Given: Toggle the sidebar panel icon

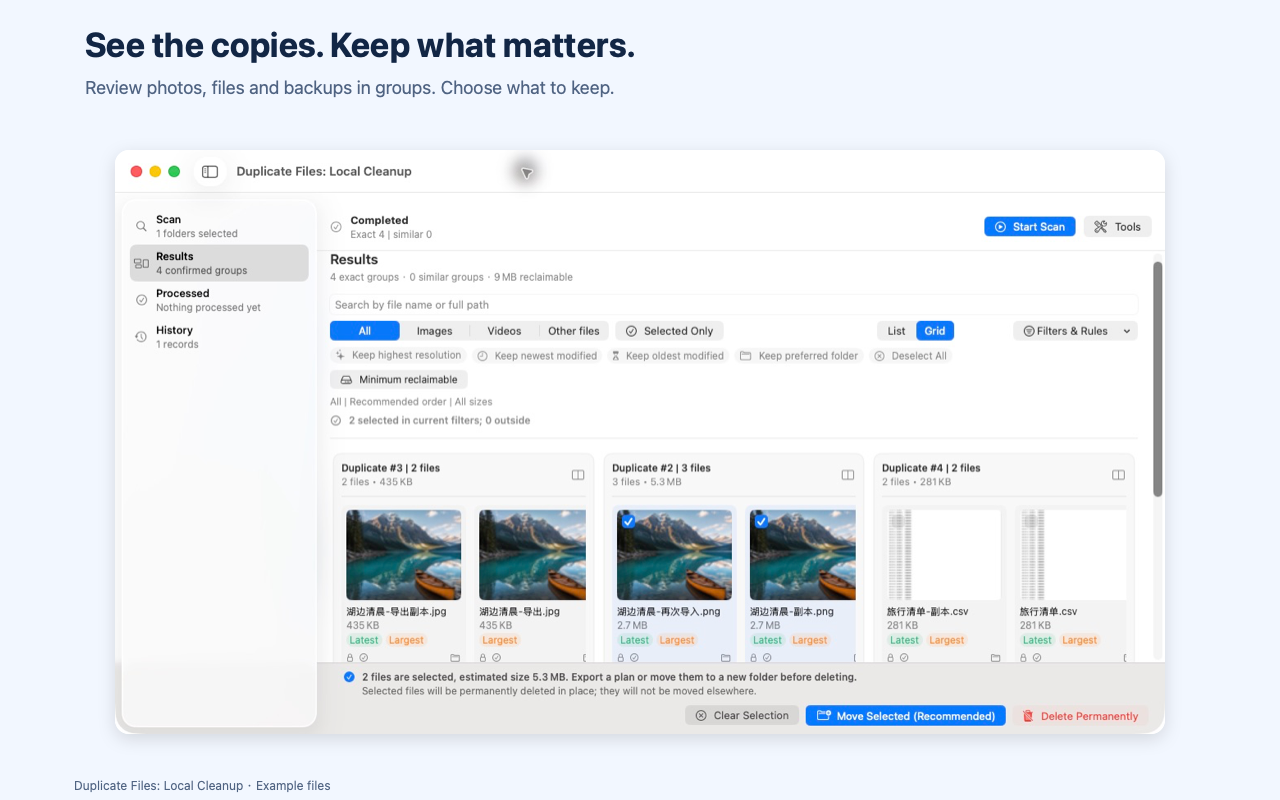Looking at the screenshot, I should point(210,172).
